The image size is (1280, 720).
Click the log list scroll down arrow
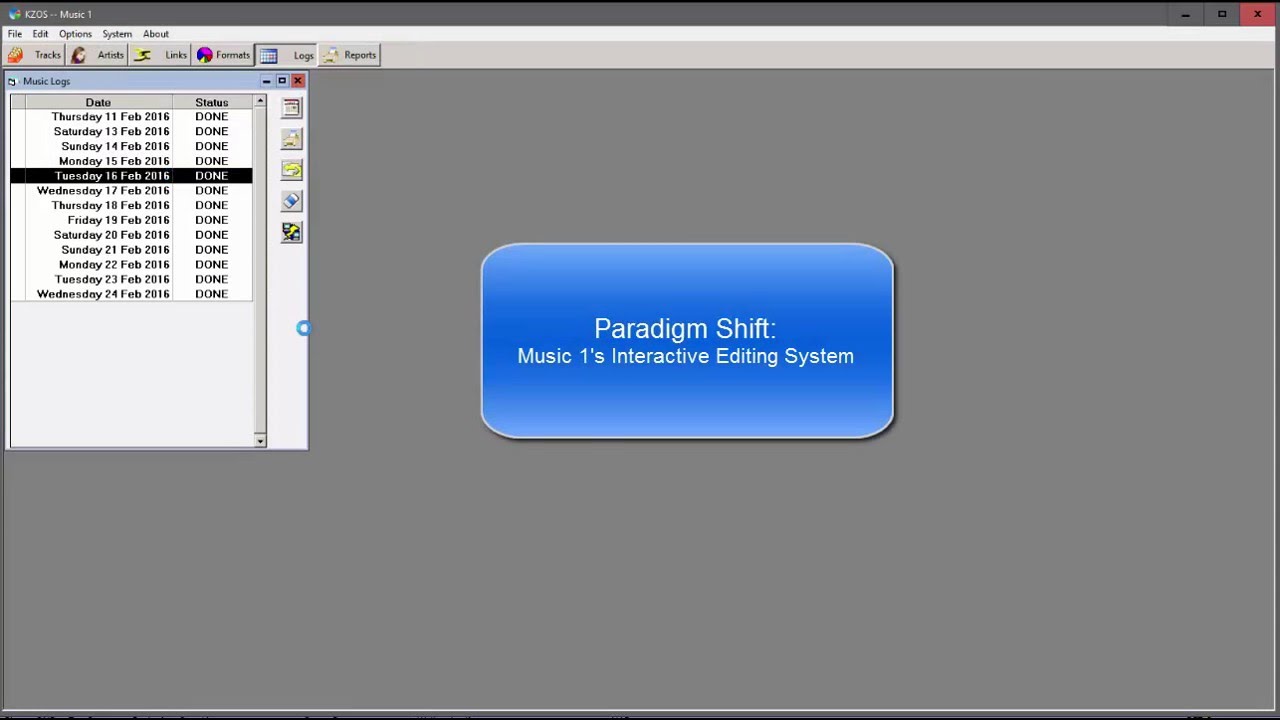coord(260,441)
